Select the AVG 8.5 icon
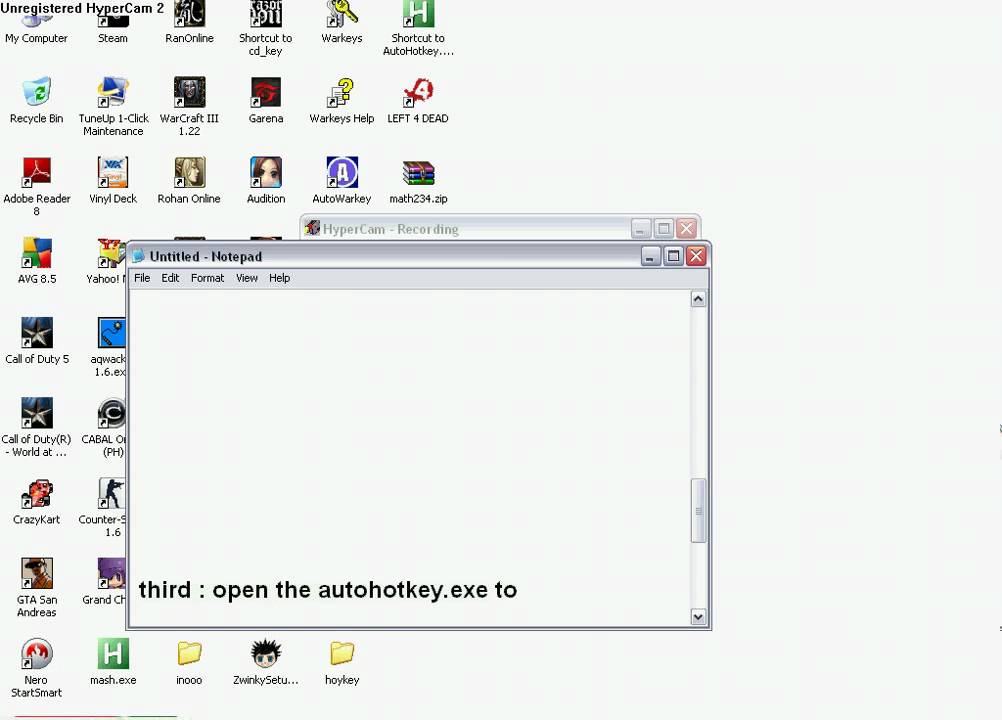The image size is (1002, 720). 36,261
